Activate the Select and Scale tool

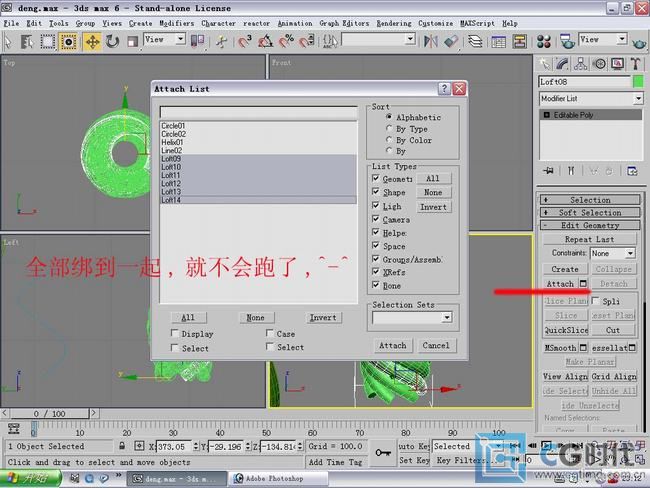pos(132,41)
